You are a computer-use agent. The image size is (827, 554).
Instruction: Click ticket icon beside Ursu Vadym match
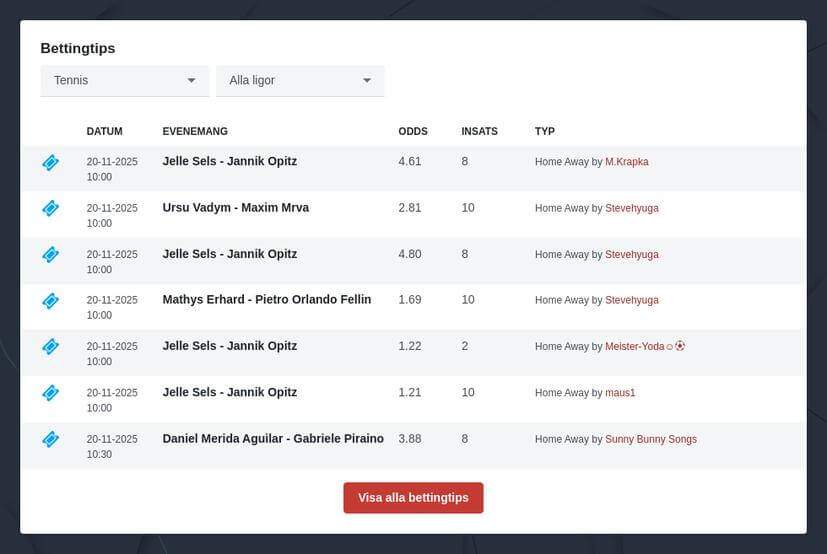50,208
